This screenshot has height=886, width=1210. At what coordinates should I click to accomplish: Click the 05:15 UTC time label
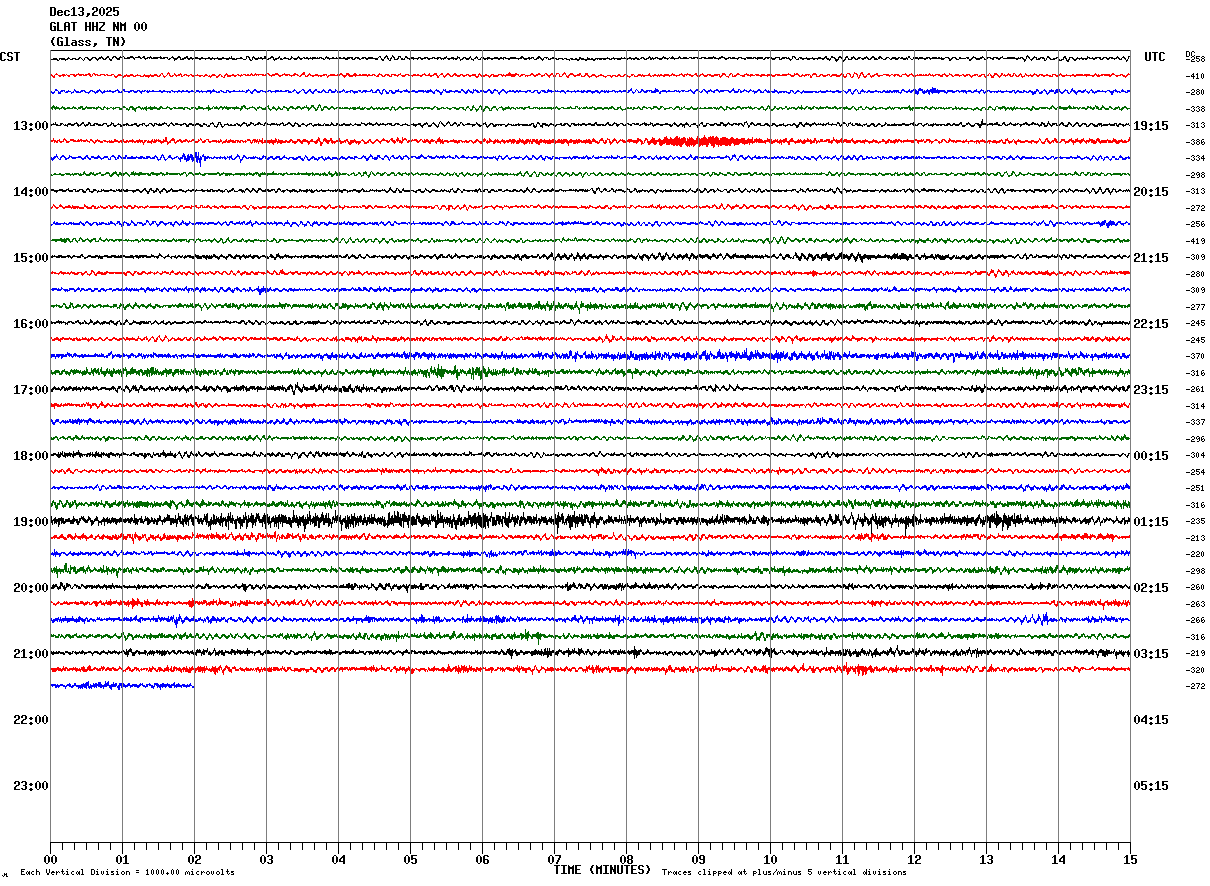[1151, 786]
